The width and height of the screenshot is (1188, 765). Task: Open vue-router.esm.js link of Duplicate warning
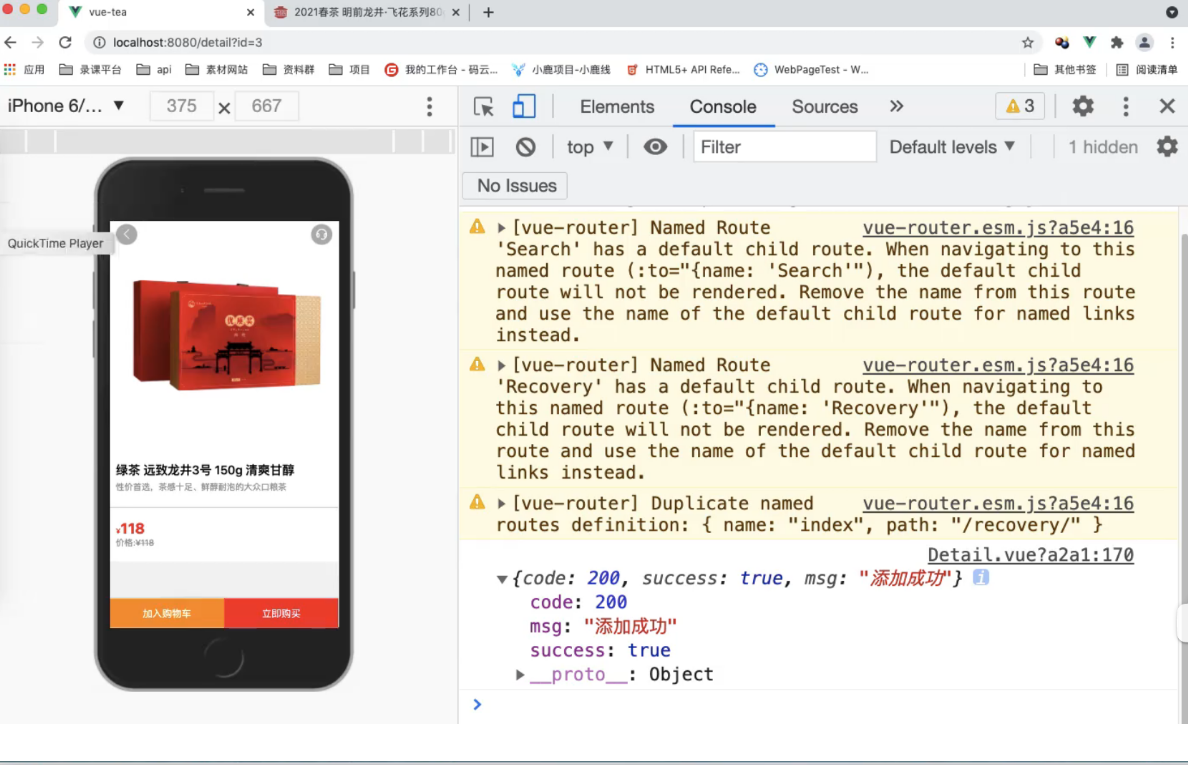(x=998, y=503)
